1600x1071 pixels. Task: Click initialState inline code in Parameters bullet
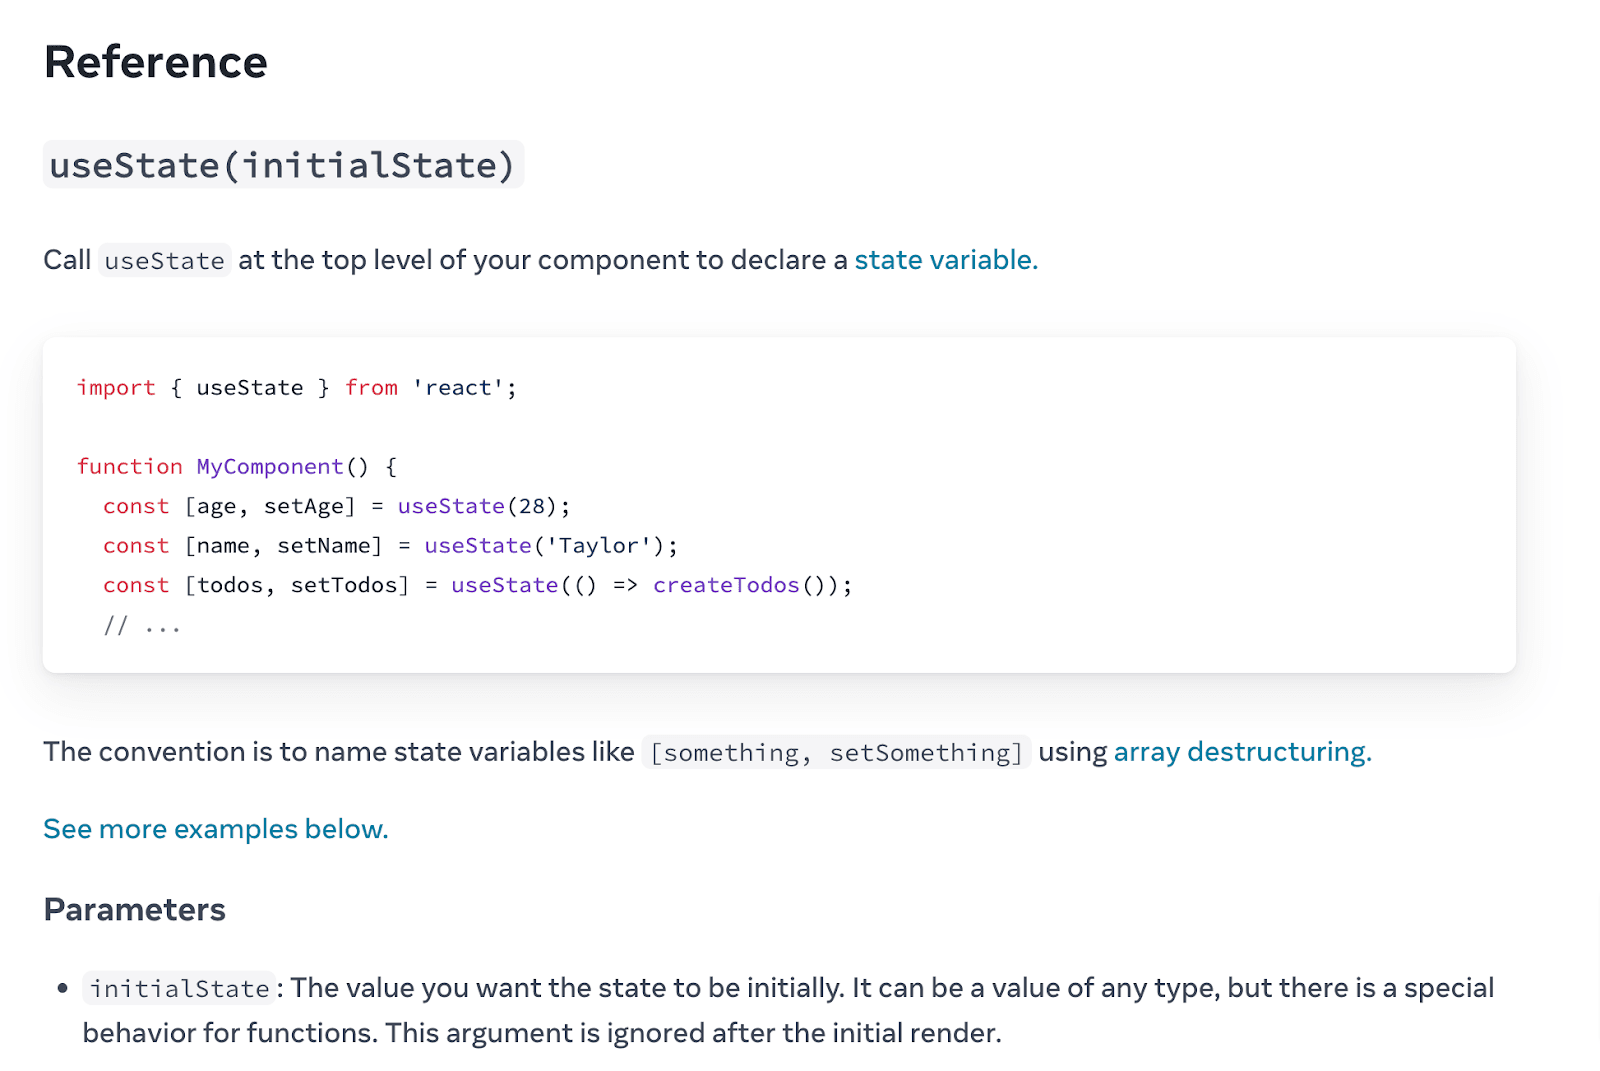(179, 989)
